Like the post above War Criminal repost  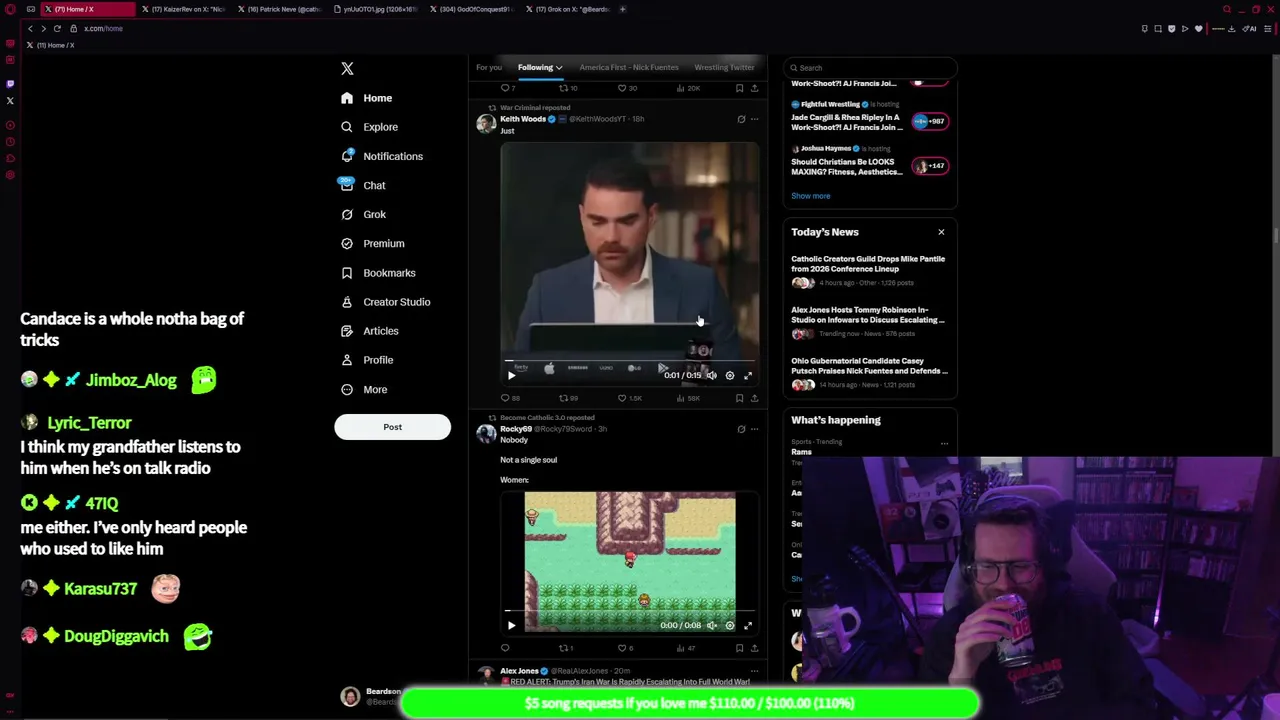[x=622, y=88]
